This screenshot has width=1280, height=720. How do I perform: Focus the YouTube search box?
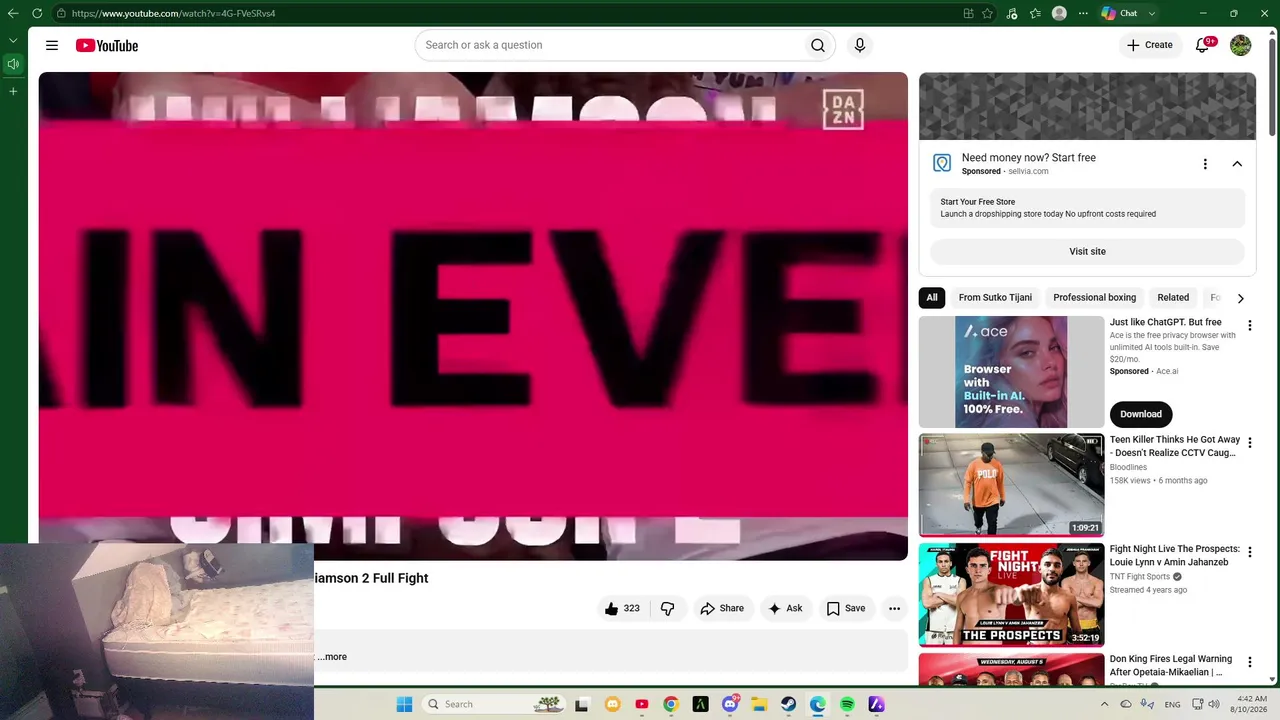pos(609,45)
